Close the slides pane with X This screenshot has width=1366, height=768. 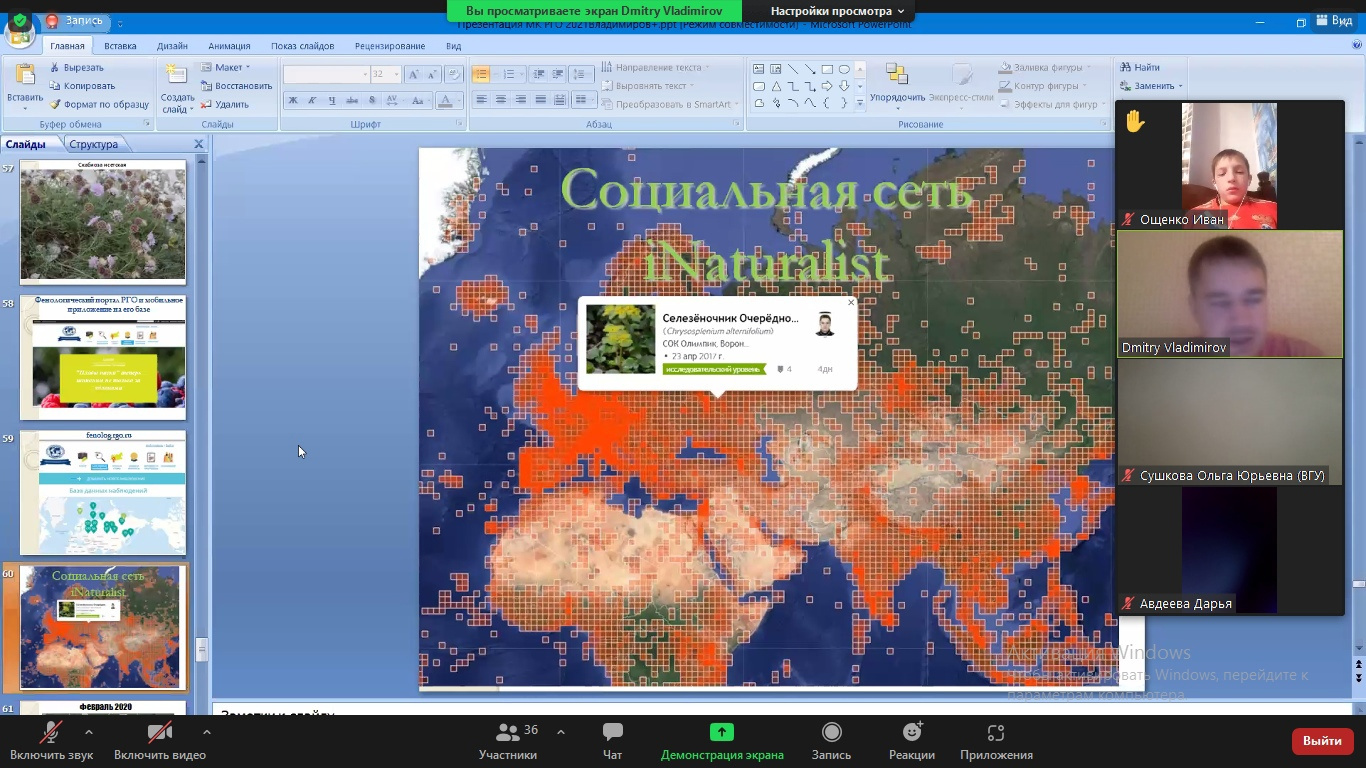[198, 144]
